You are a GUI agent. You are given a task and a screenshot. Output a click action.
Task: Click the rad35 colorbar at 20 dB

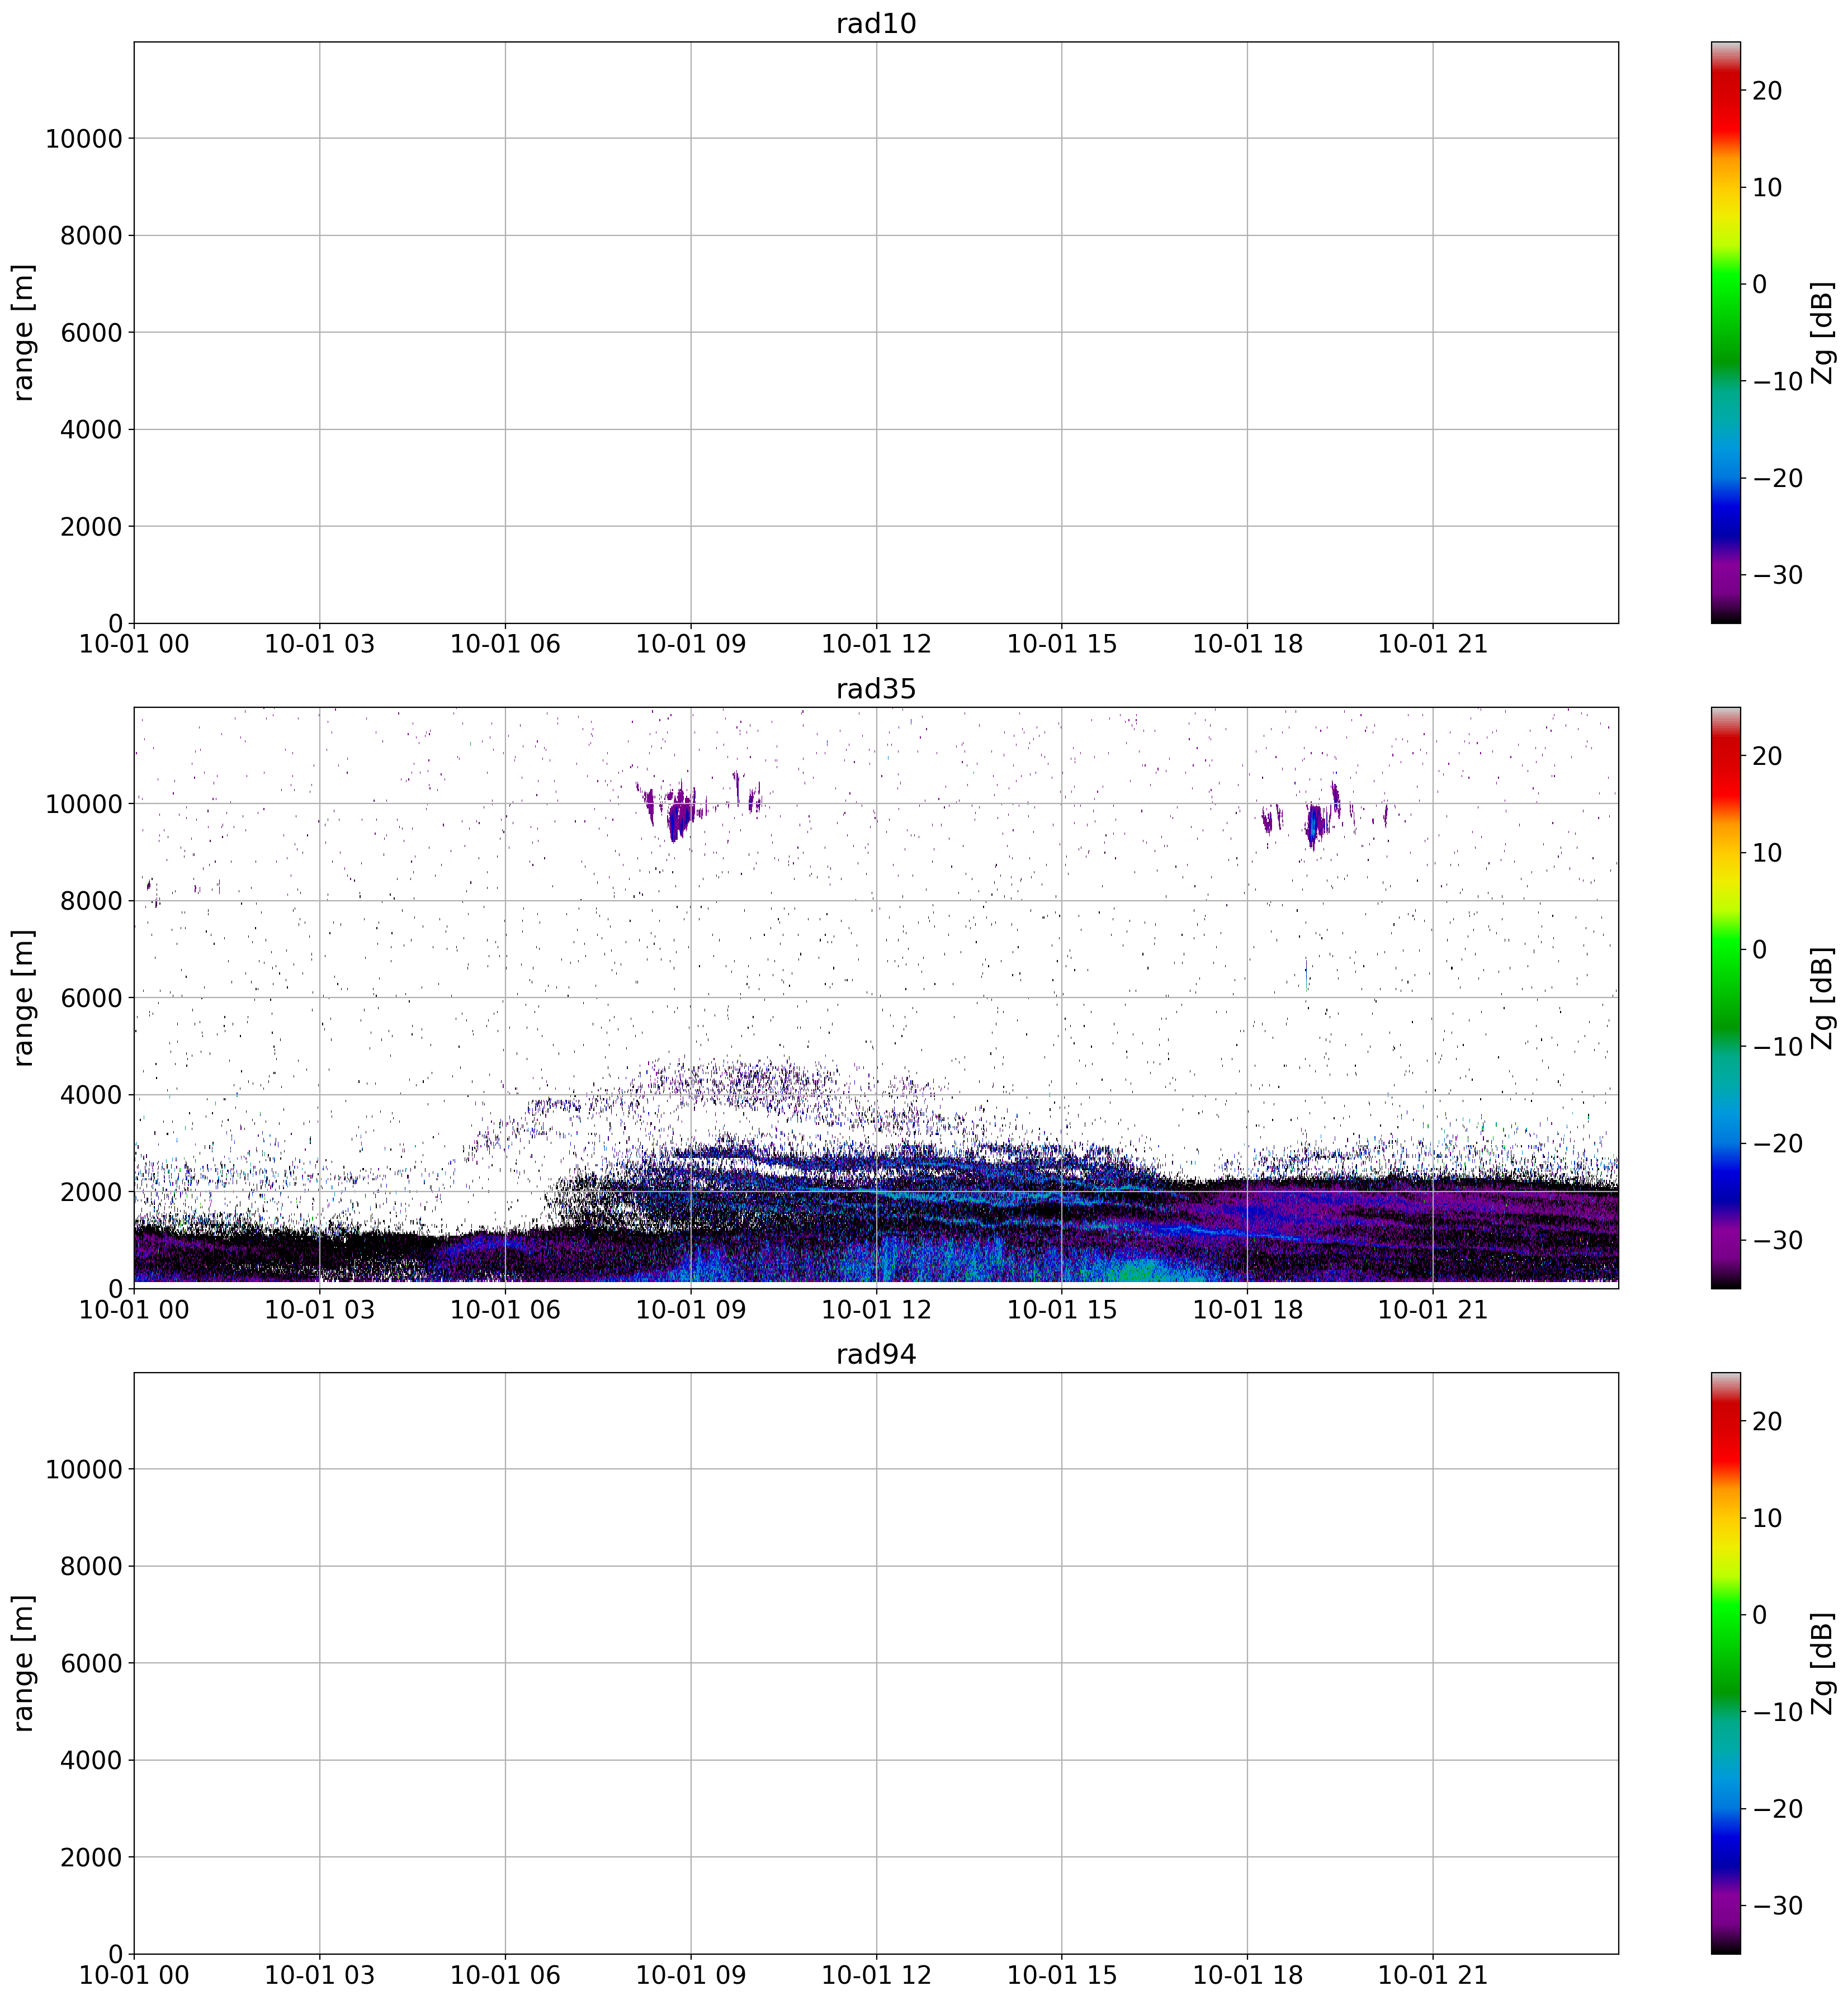pyautogui.click(x=1725, y=756)
